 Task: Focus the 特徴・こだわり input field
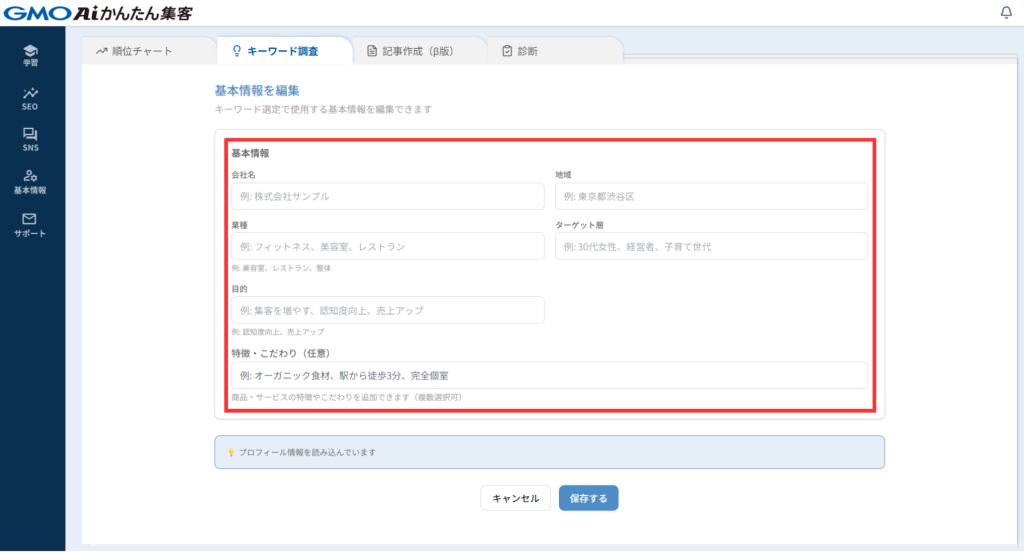549,375
